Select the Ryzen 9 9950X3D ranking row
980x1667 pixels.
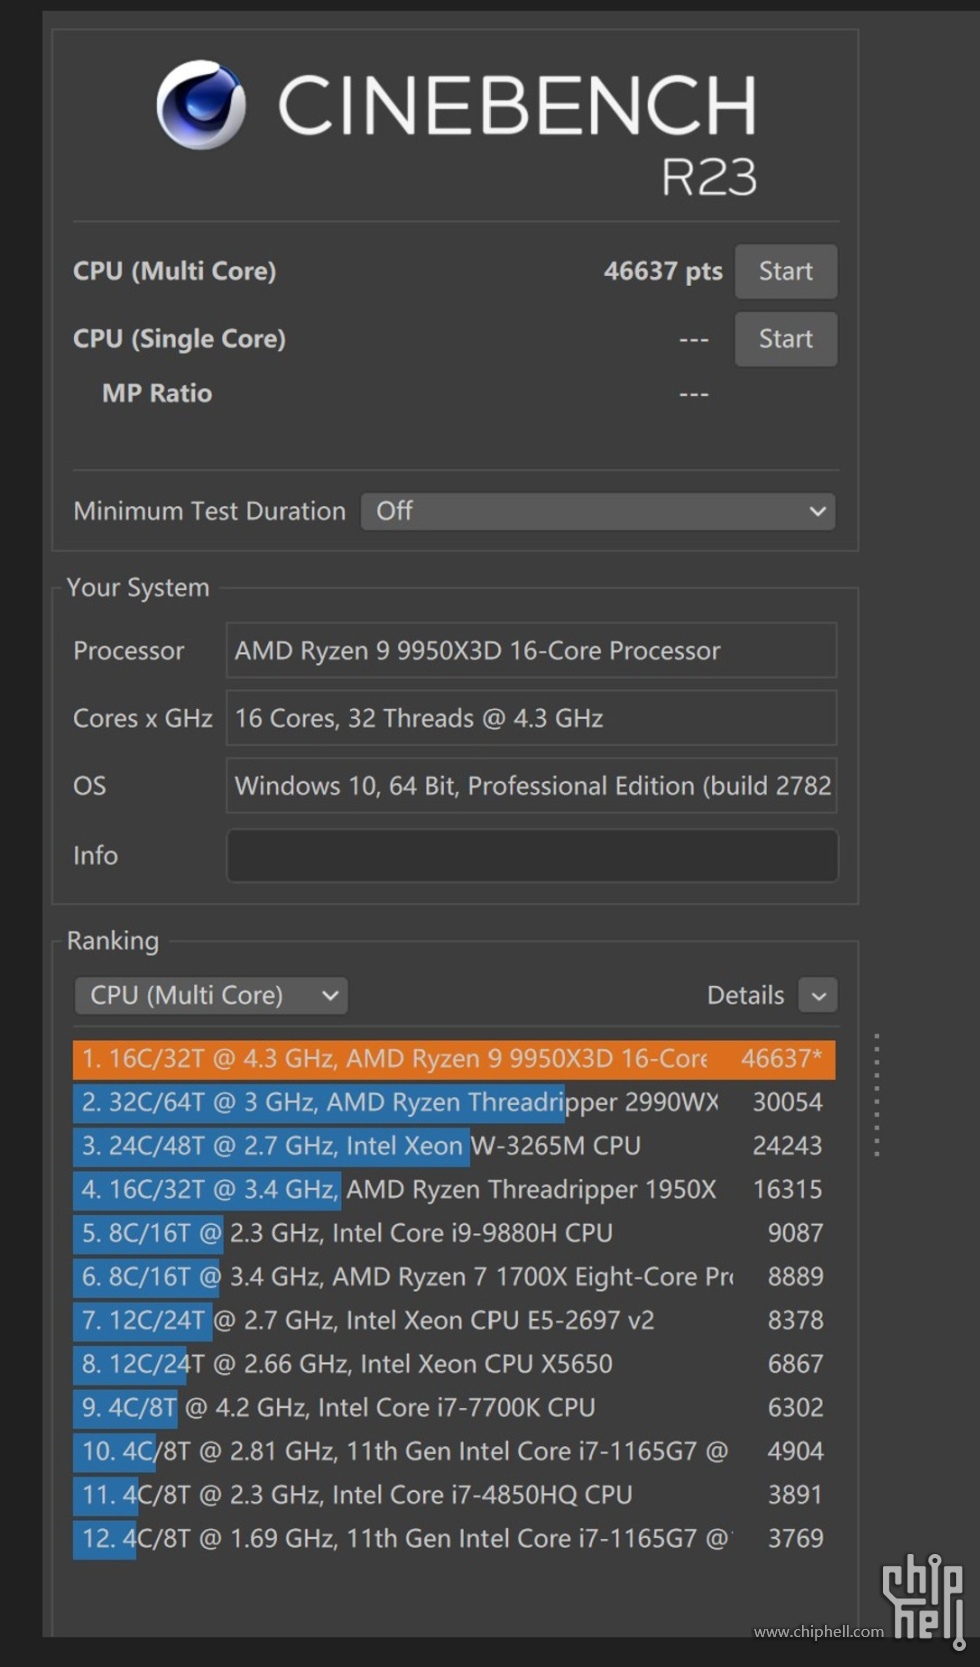tap(454, 1059)
